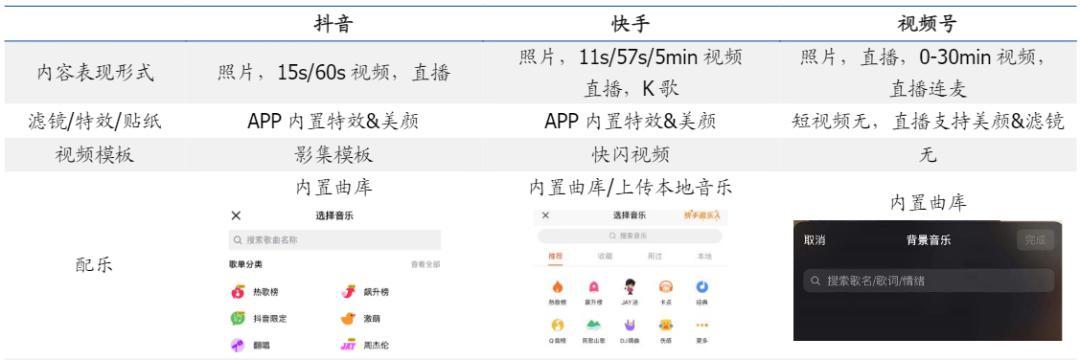Image resolution: width=1080 pixels, height=360 pixels.
Task: Close the Douyin 选择音乐 panel with X
Action: tap(236, 215)
